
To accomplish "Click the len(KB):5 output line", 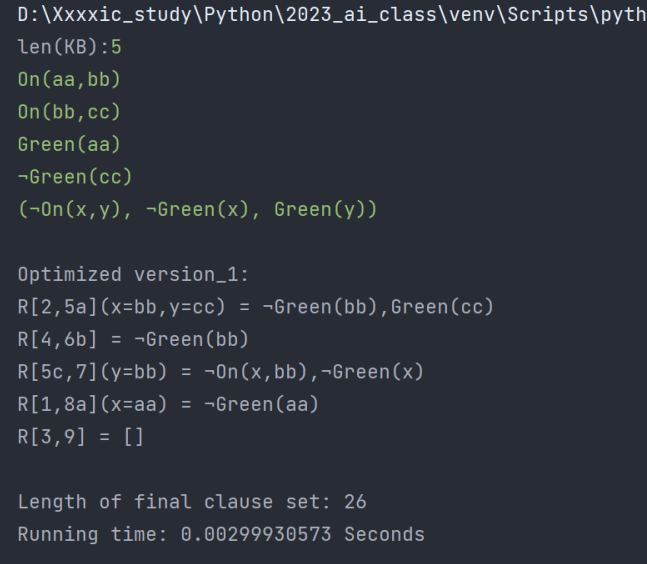I will tap(69, 47).
